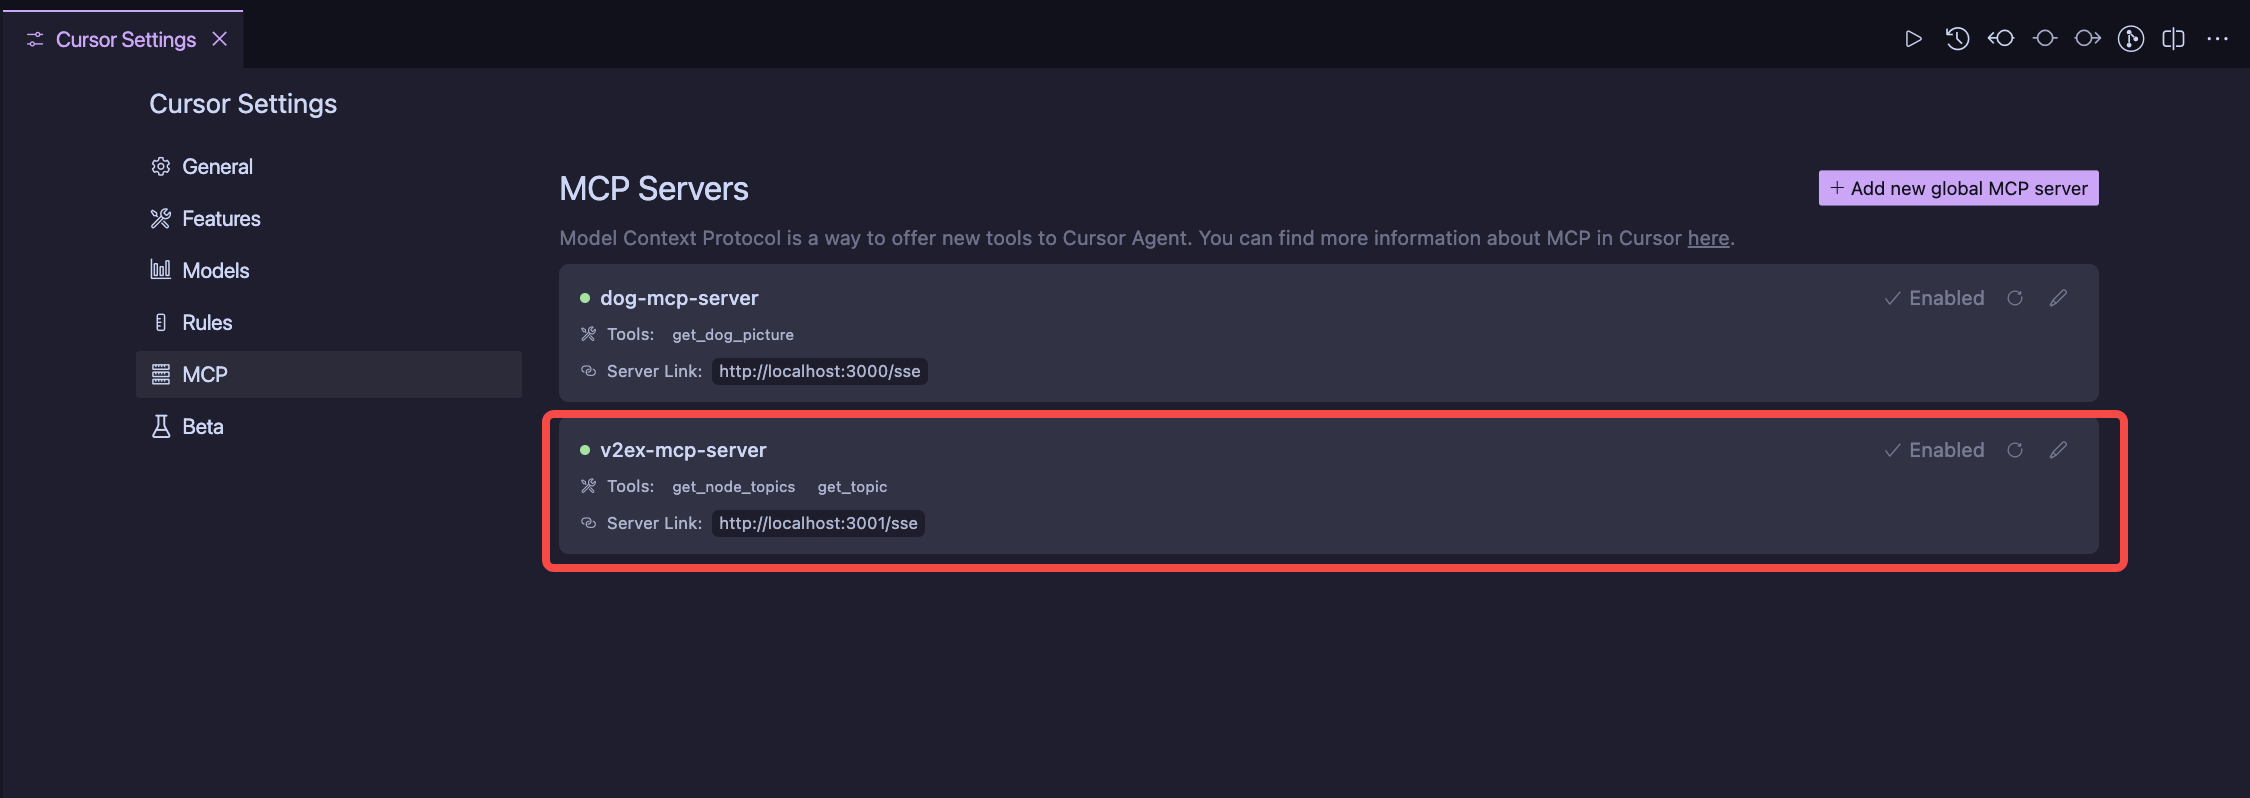Click the General gear icon in sidebar

[x=160, y=167]
